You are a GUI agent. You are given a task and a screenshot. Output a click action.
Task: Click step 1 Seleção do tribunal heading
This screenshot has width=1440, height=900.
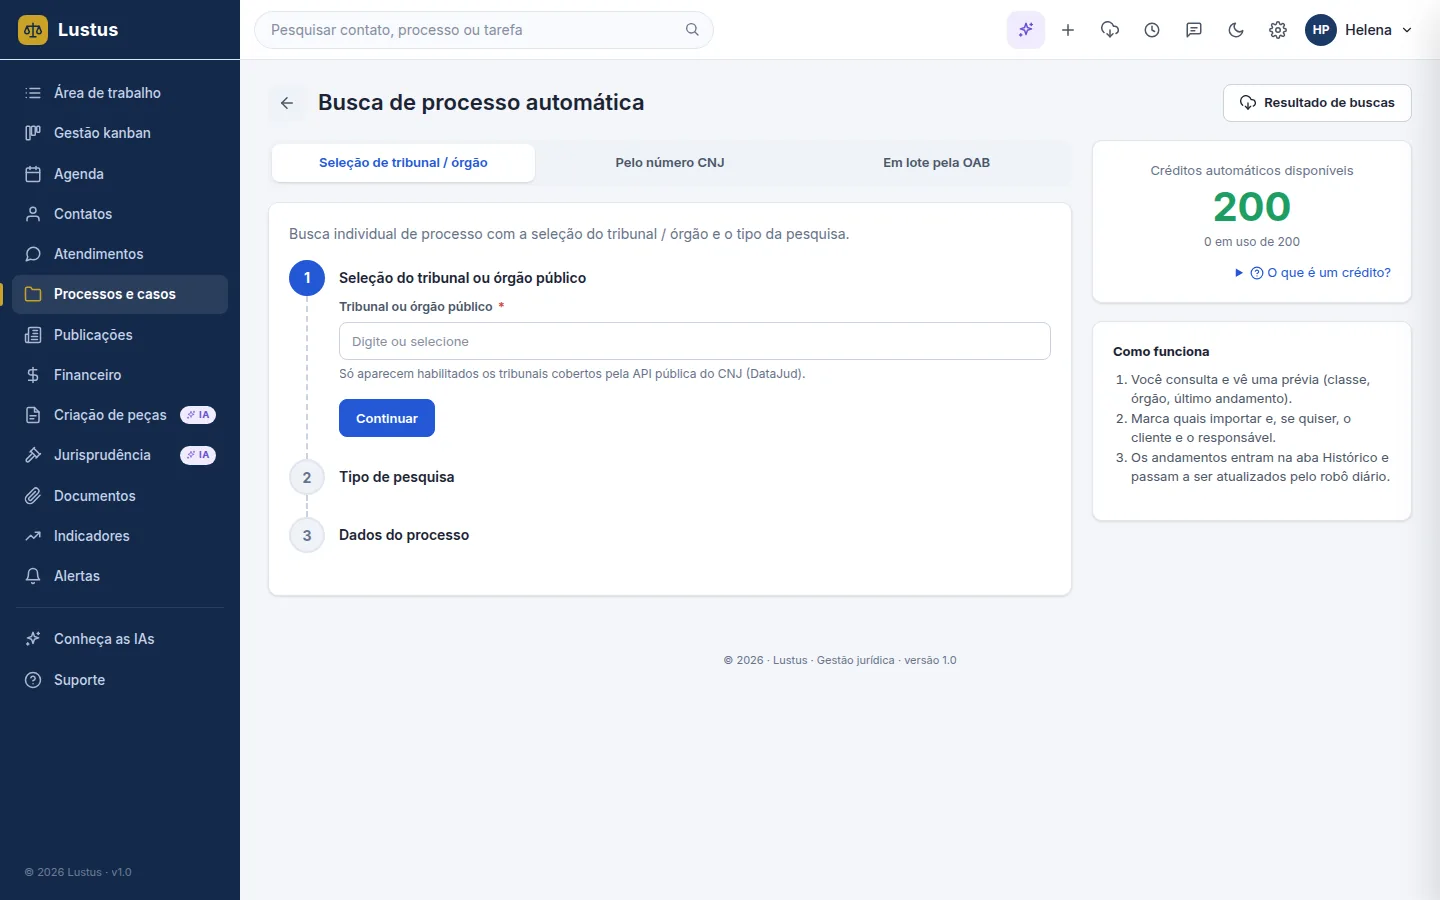[462, 278]
